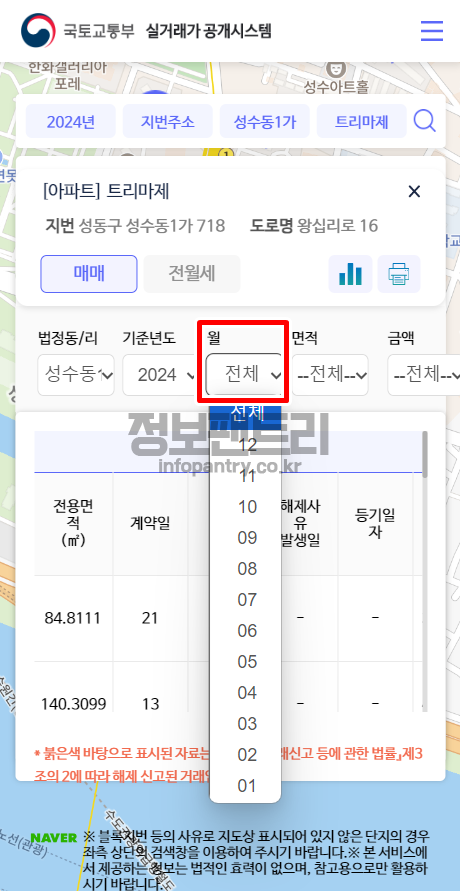The image size is (460, 891).
Task: Click the 실거래가 공개시스템 site title
Action: [x=208, y=31]
